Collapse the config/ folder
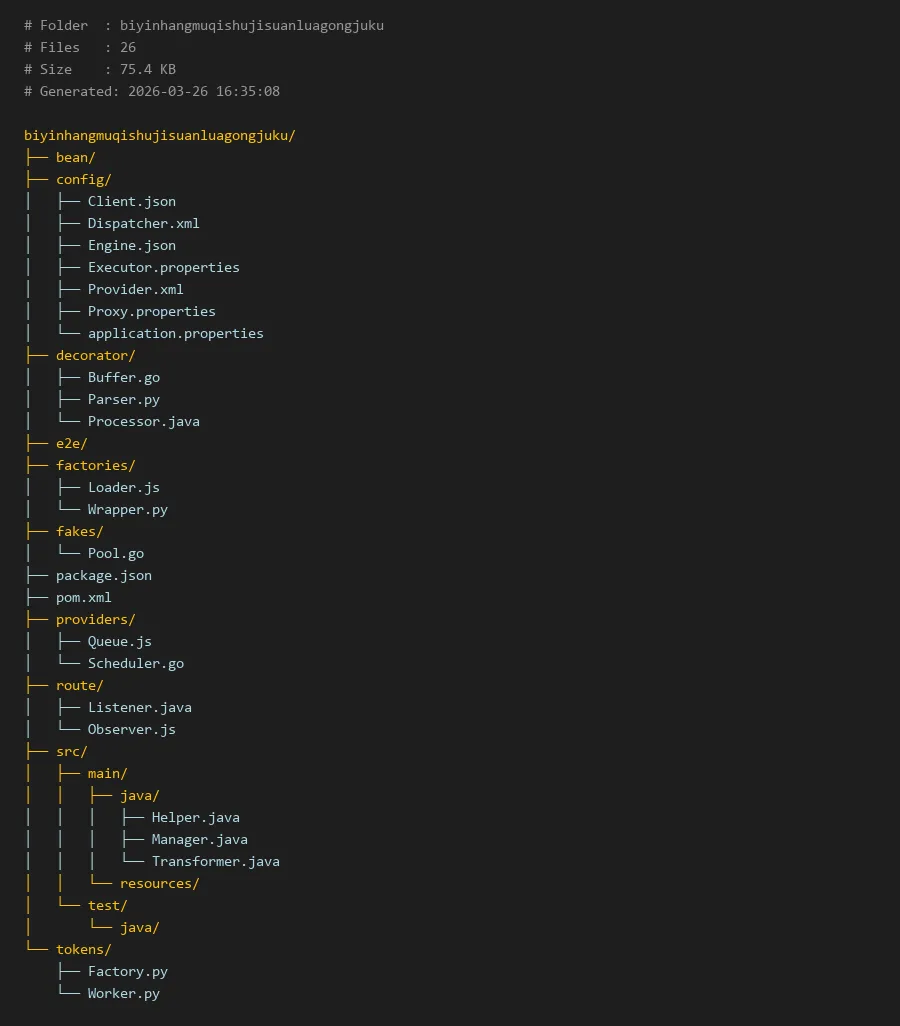Screen dimensions: 900x1026 83,179
